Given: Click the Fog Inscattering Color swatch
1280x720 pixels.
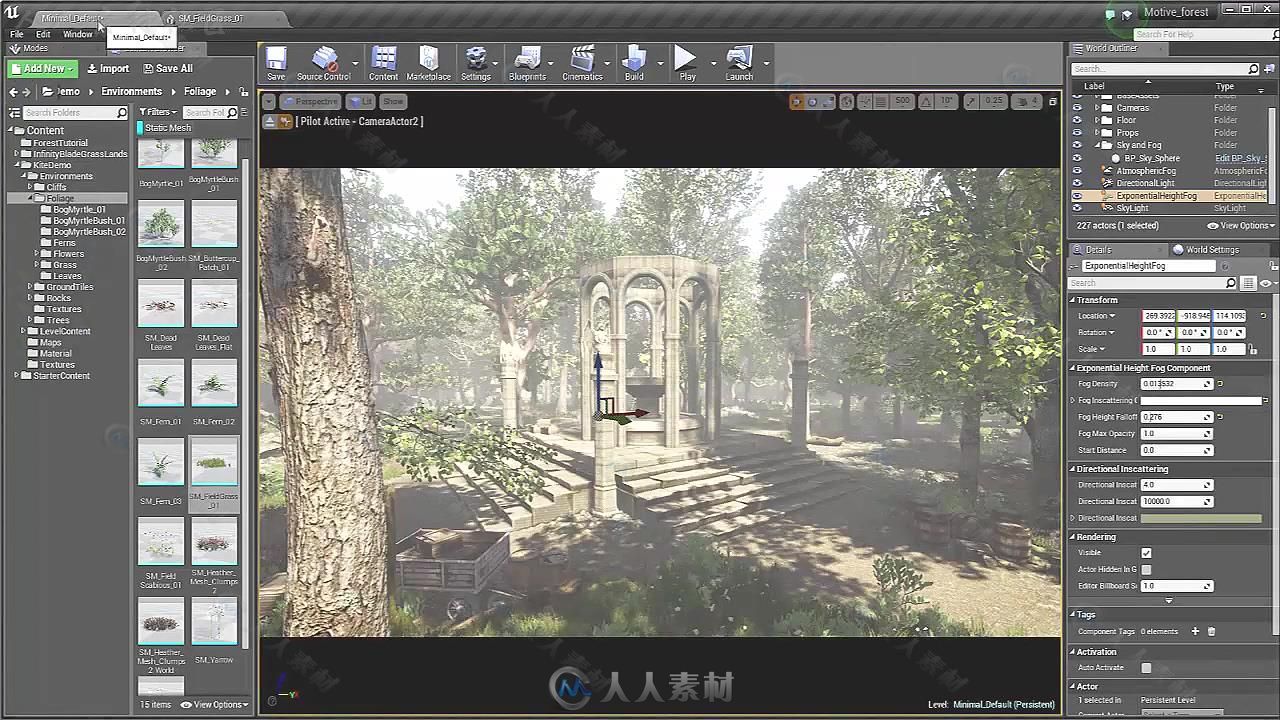Looking at the screenshot, I should pos(1200,400).
